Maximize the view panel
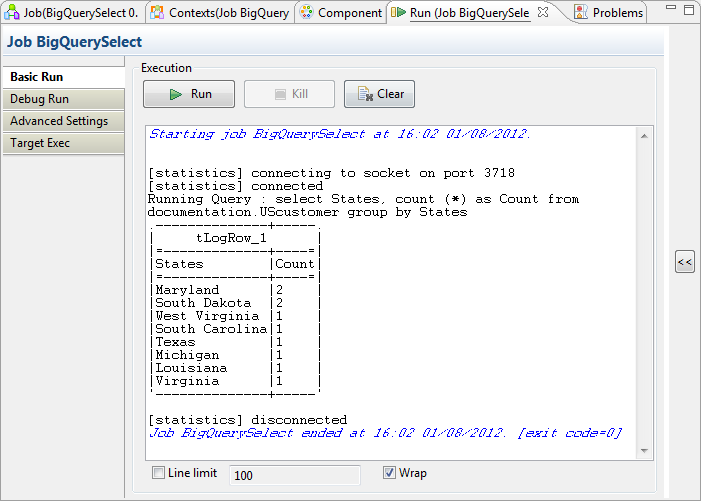Viewport: 701px width, 501px height. pyautogui.click(x=689, y=9)
